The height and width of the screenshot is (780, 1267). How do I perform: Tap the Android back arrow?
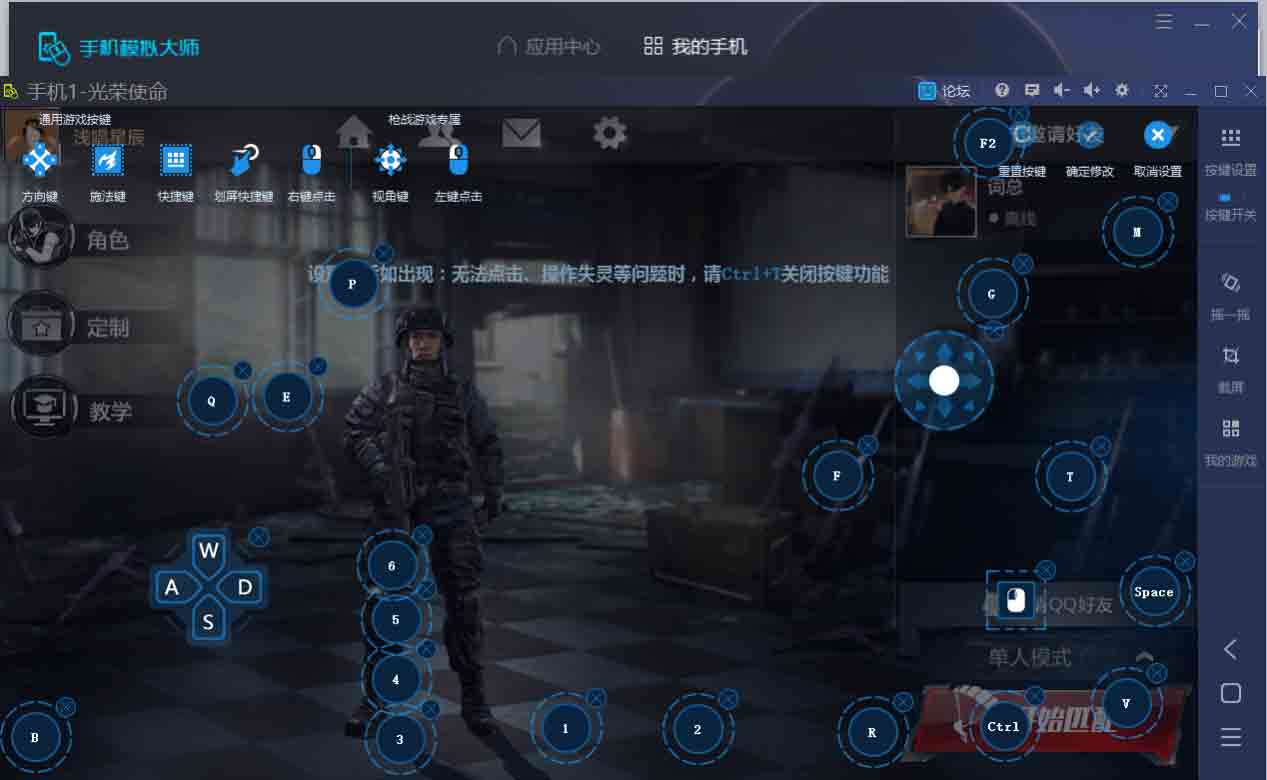click(x=1231, y=649)
